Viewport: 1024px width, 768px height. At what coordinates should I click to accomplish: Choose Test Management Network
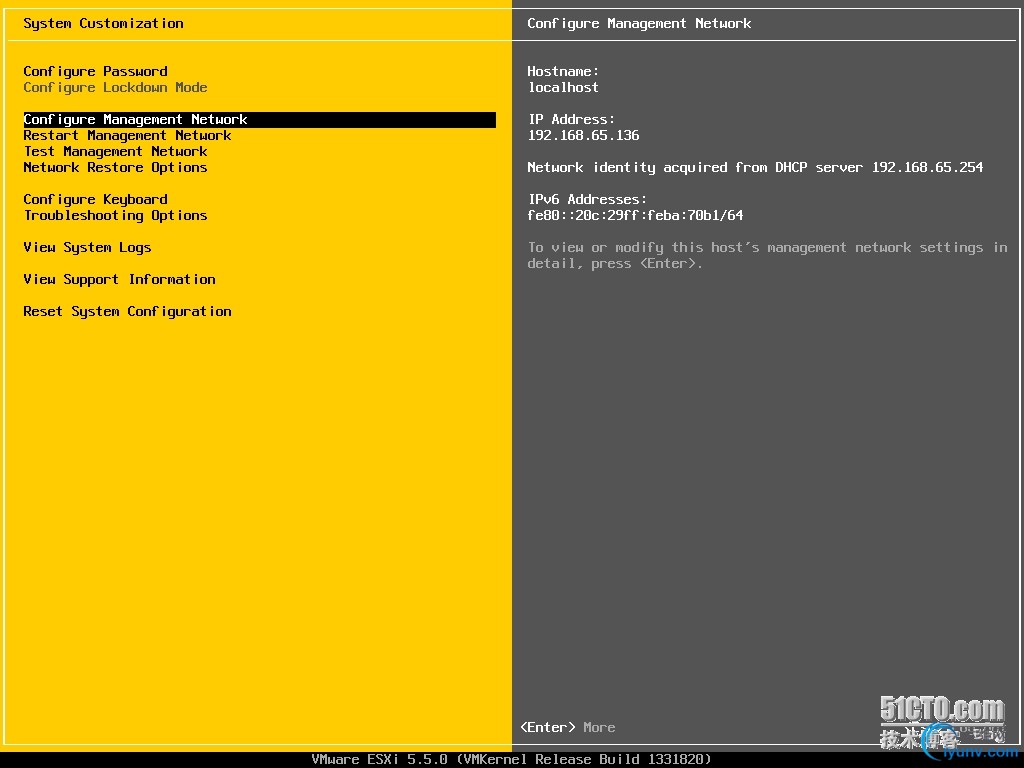click(x=116, y=152)
